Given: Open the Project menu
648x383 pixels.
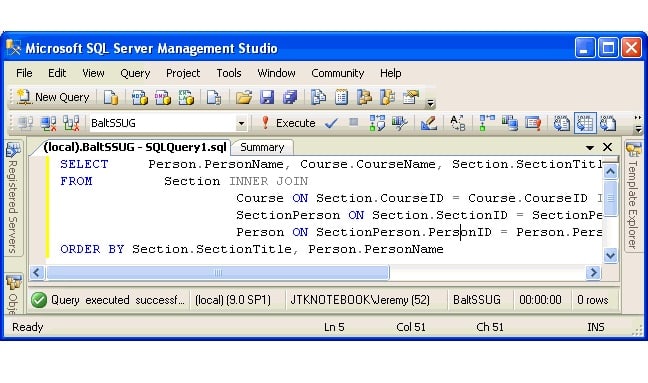Looking at the screenshot, I should [x=183, y=73].
